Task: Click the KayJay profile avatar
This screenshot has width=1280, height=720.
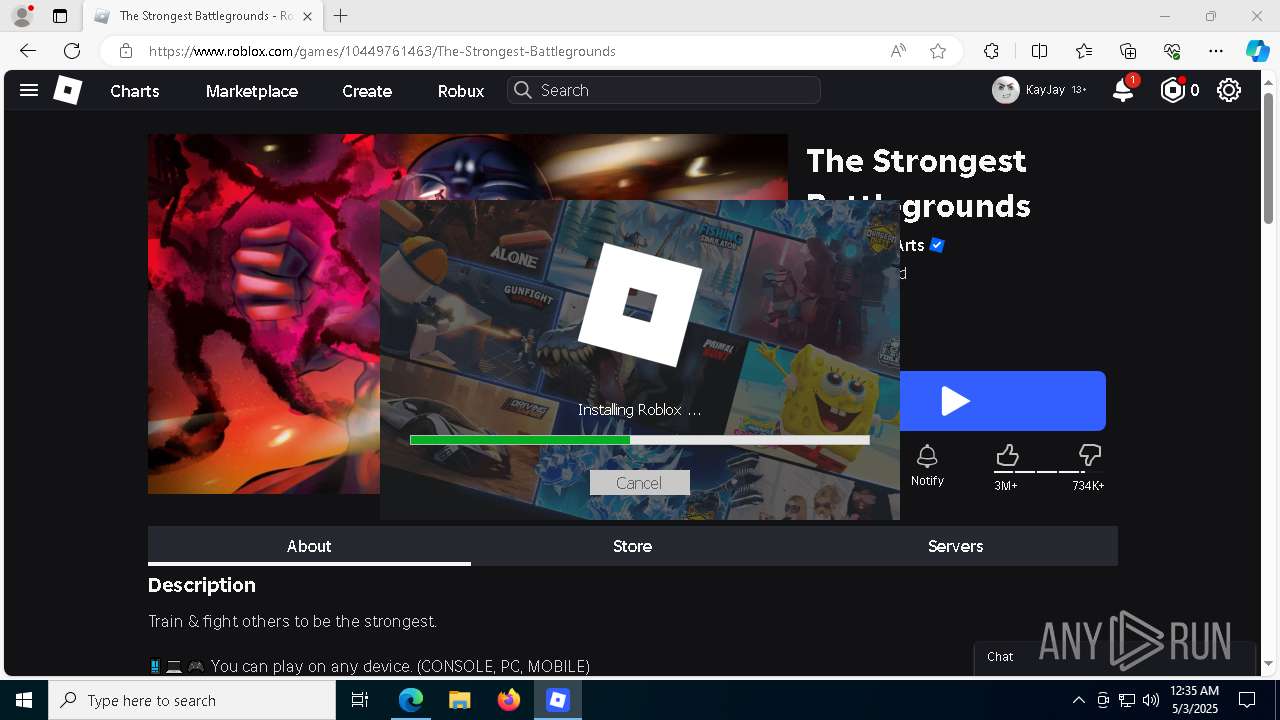Action: pyautogui.click(x=1005, y=90)
